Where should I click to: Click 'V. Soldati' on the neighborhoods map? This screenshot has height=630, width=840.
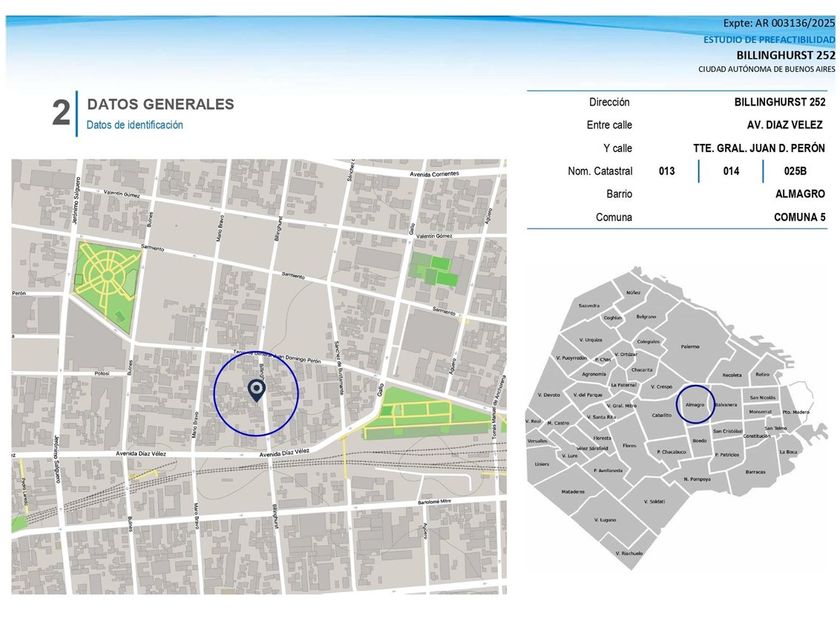[655, 501]
